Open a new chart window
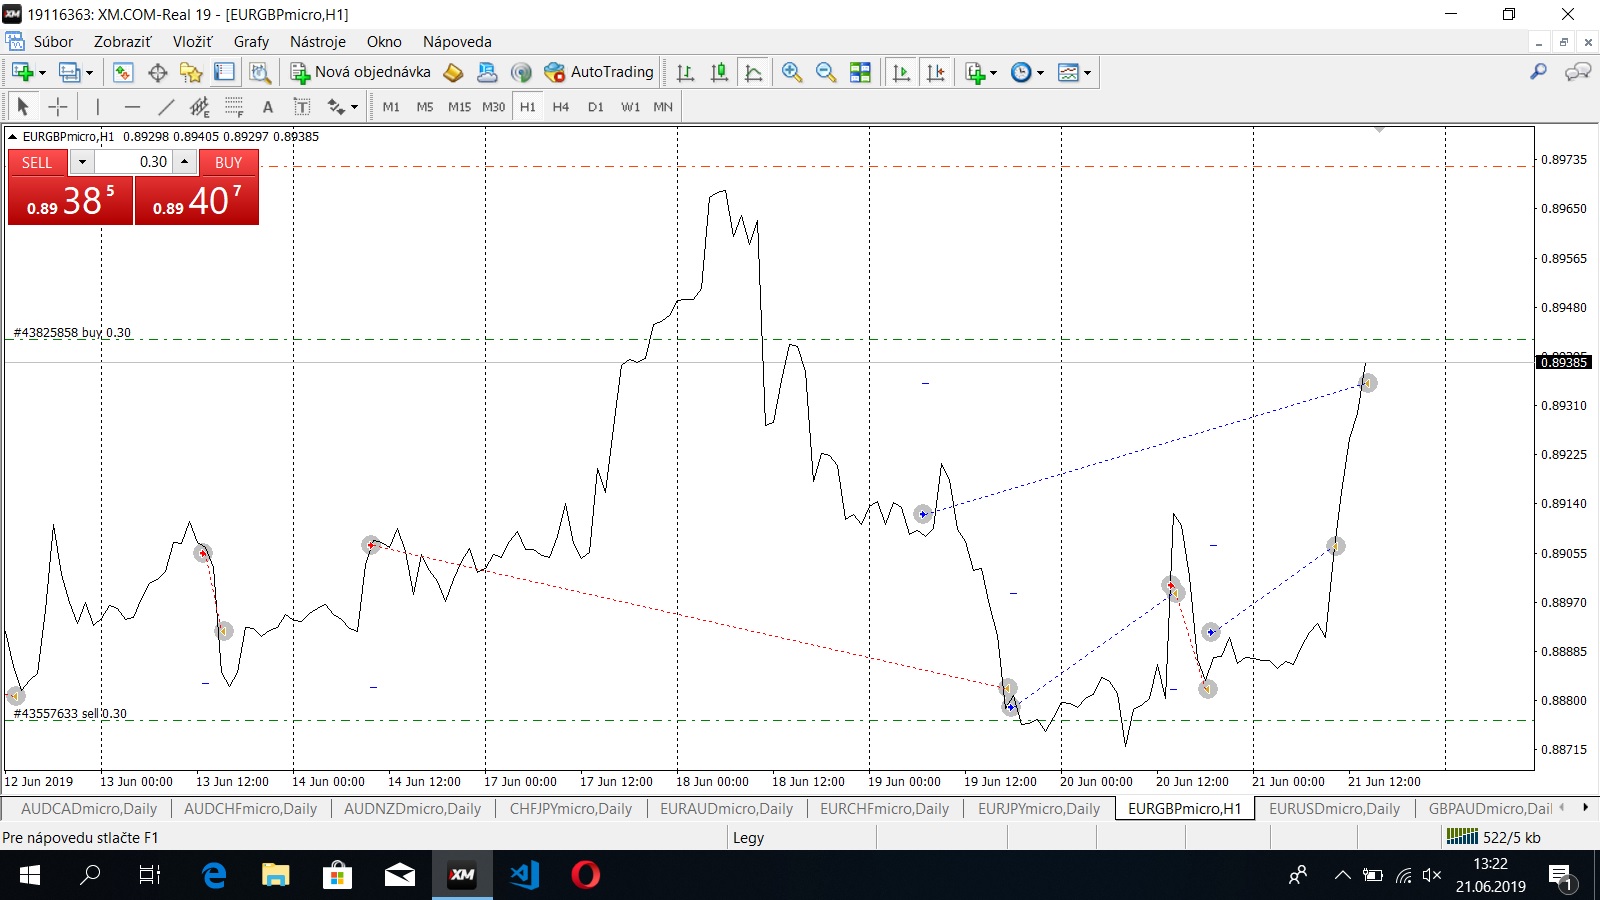The width and height of the screenshot is (1600, 900). [22, 72]
